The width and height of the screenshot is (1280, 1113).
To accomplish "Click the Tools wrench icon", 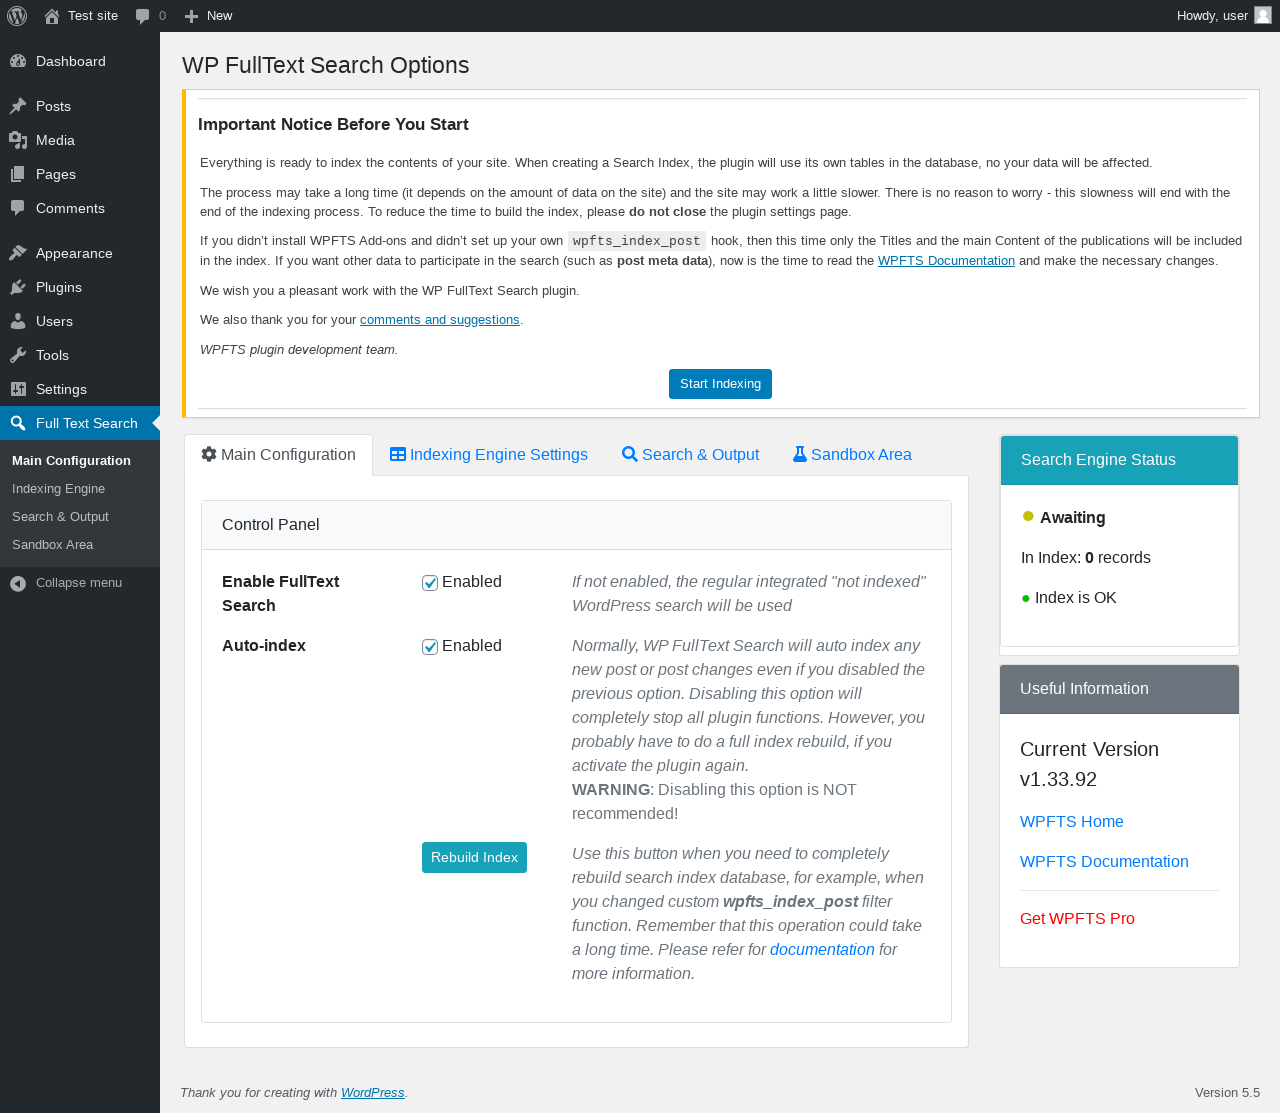I will pyautogui.click(x=18, y=355).
